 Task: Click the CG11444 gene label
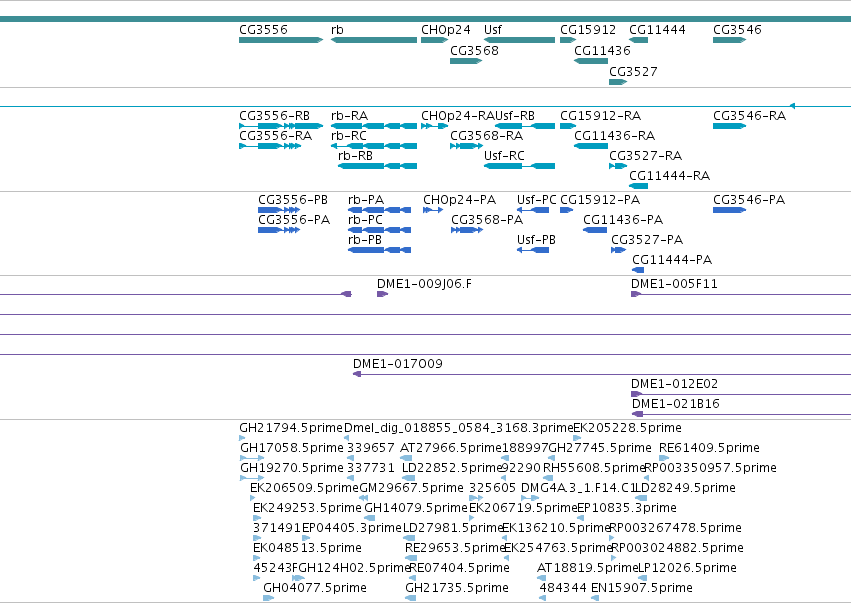[x=657, y=30]
